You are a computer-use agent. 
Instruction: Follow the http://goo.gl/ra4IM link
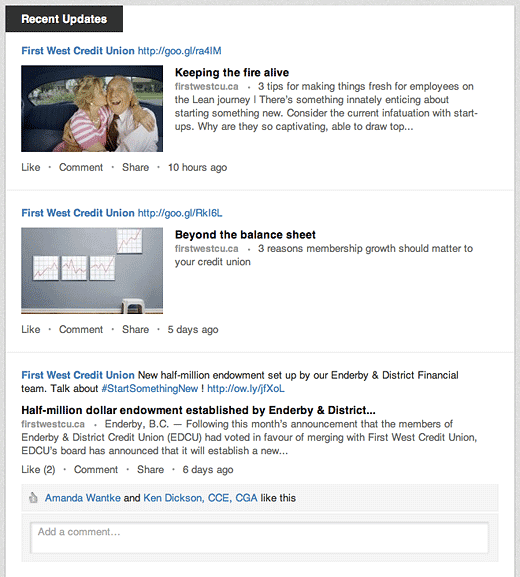point(179,51)
